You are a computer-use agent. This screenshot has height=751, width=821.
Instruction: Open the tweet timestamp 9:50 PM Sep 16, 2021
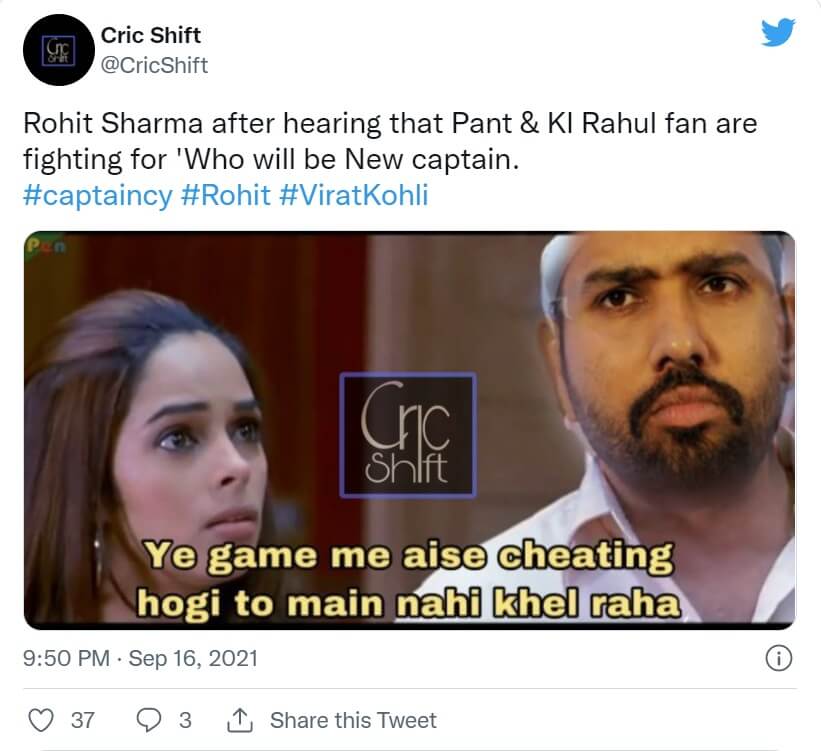point(140,658)
